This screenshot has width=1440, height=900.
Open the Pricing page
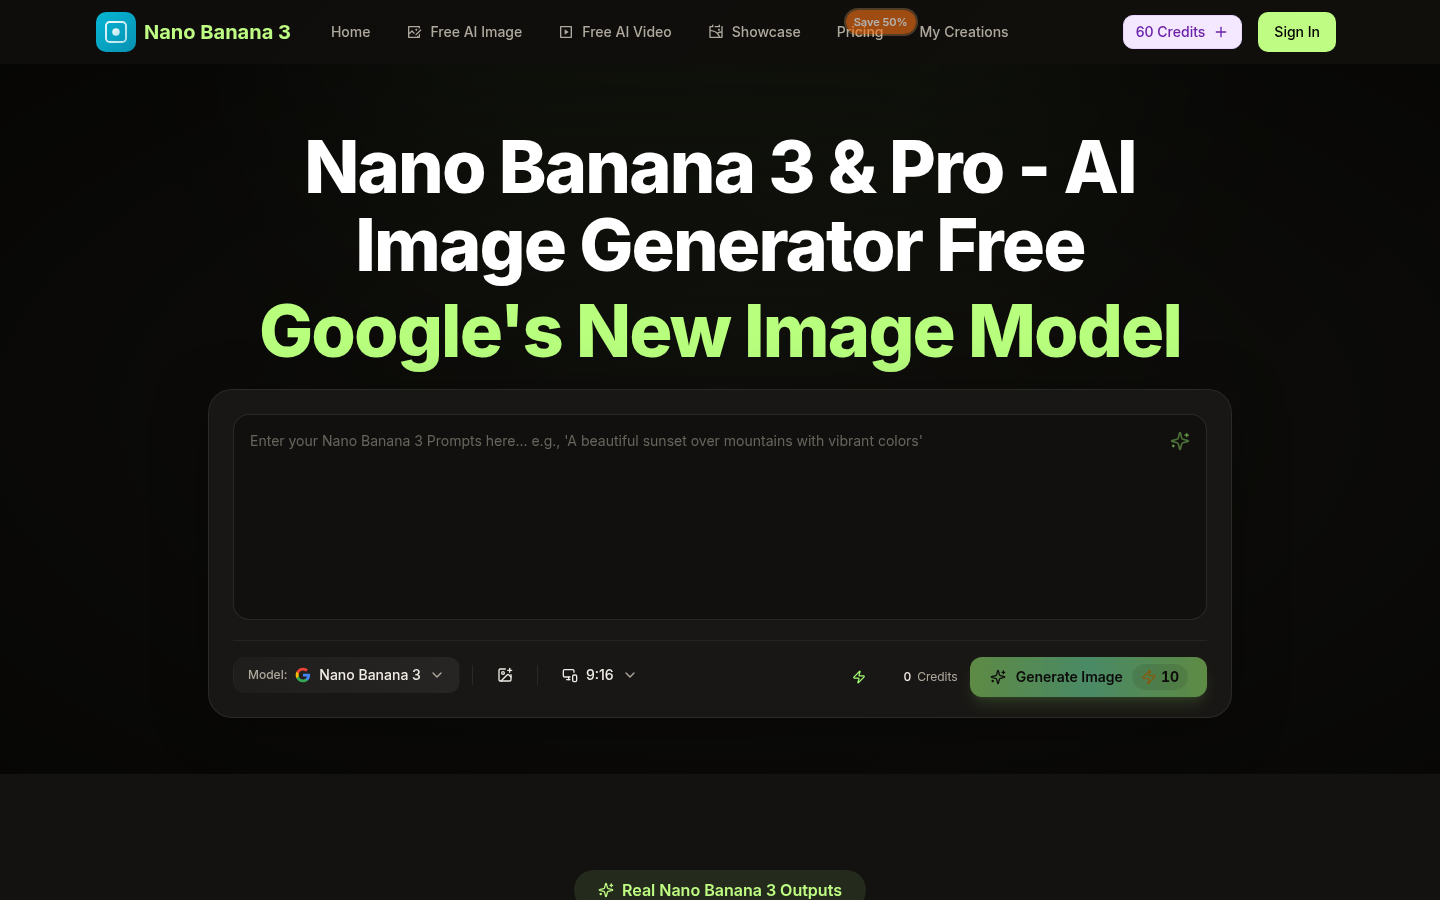(x=860, y=32)
